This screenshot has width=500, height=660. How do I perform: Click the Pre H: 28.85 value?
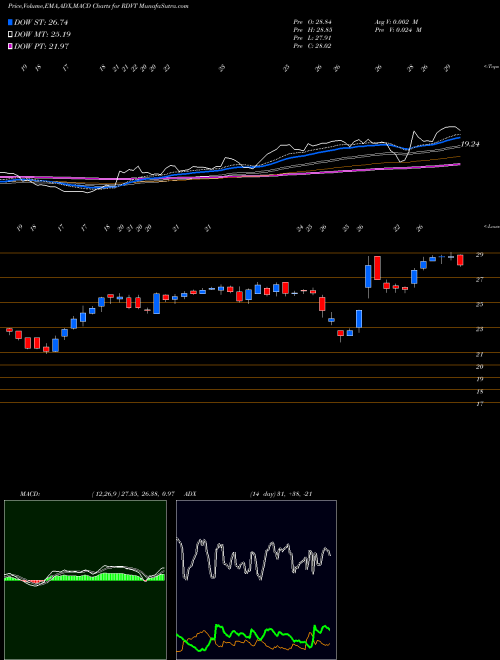tap(312, 30)
